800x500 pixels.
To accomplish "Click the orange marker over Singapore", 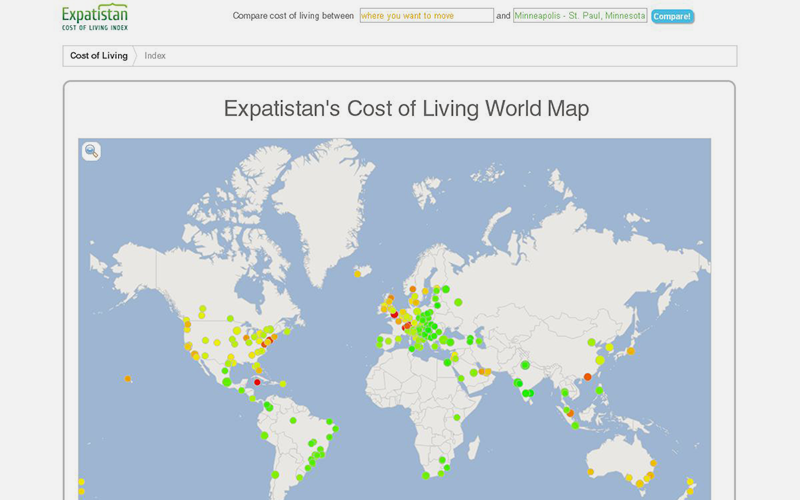I will coord(568,412).
